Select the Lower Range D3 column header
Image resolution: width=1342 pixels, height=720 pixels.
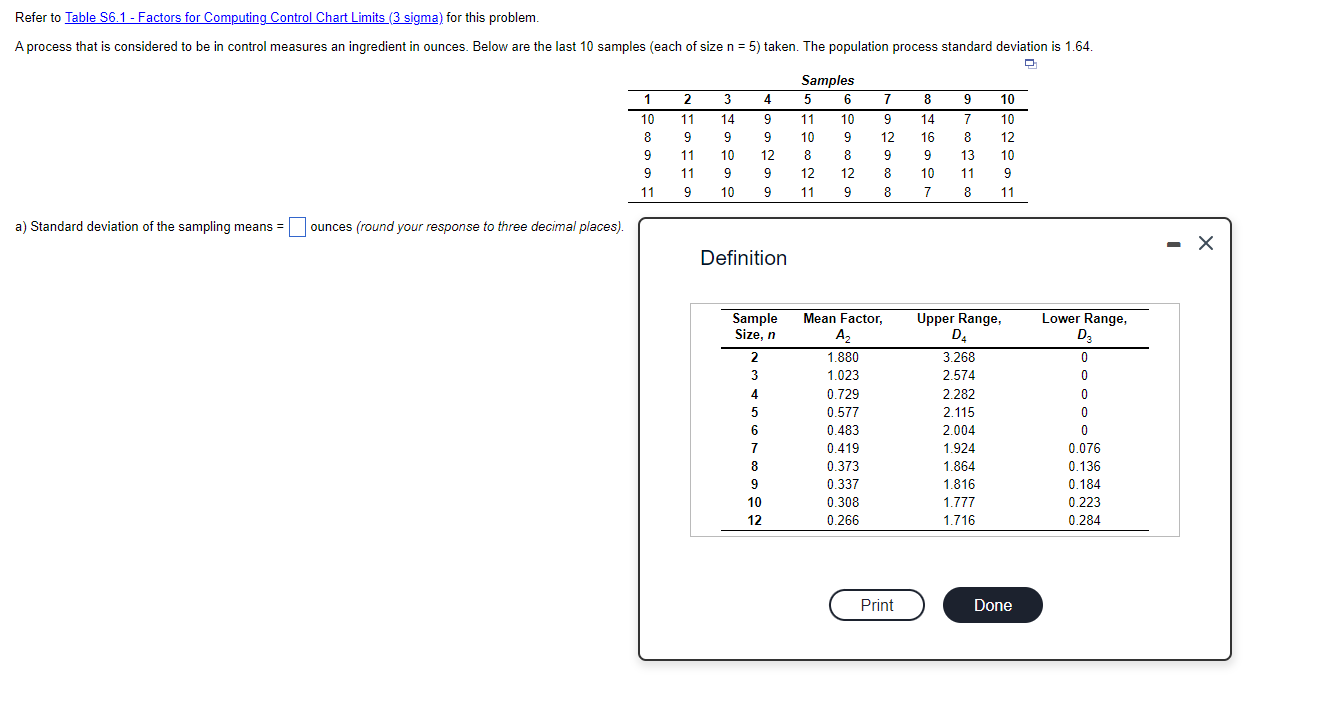pyautogui.click(x=1086, y=324)
